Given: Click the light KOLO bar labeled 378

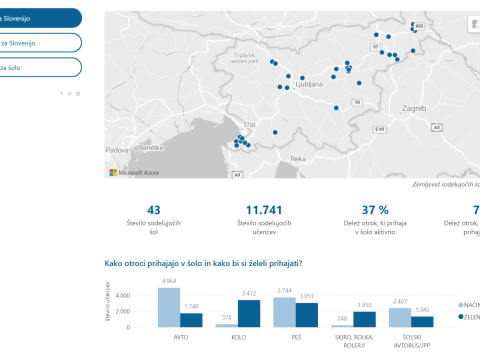Looking at the screenshot, I should point(227,325).
